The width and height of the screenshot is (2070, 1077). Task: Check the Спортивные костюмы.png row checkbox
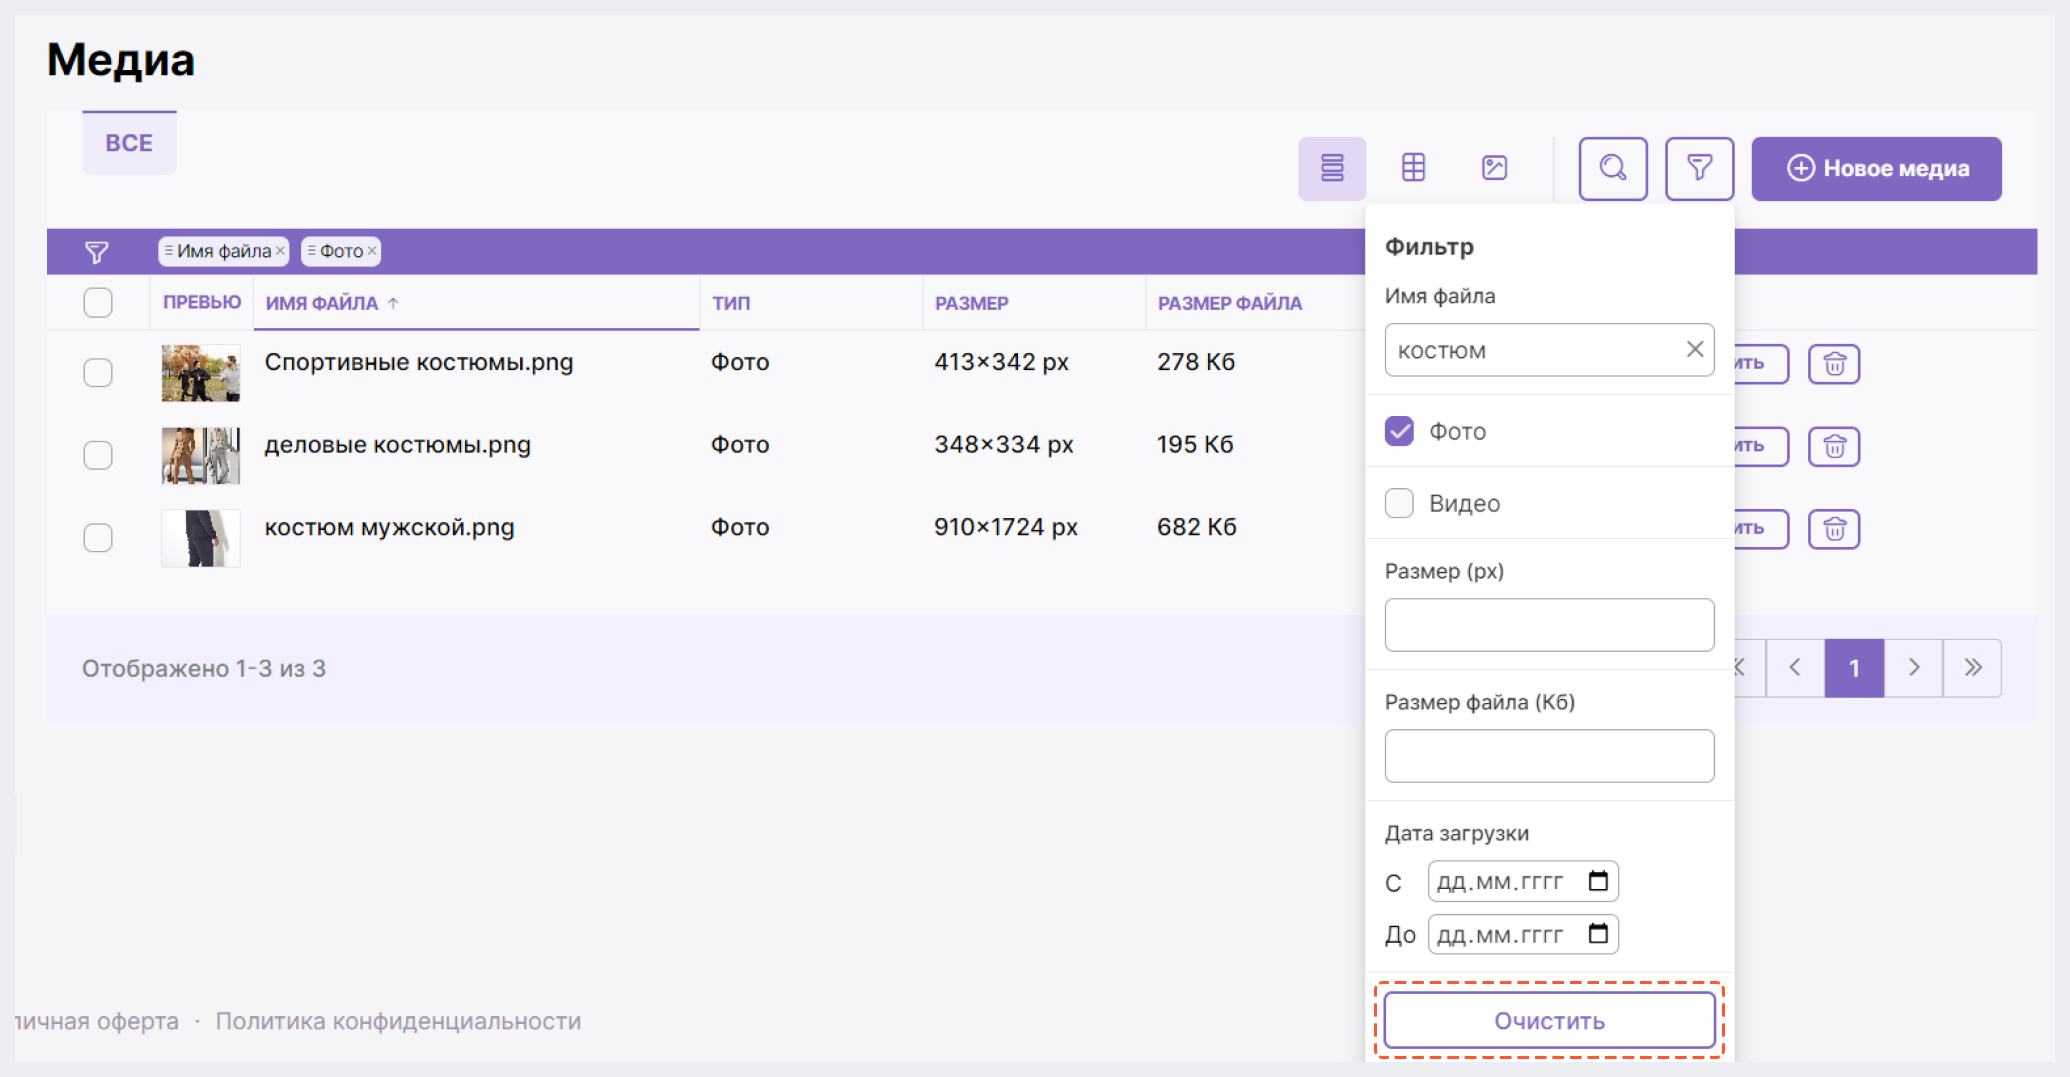tap(98, 372)
